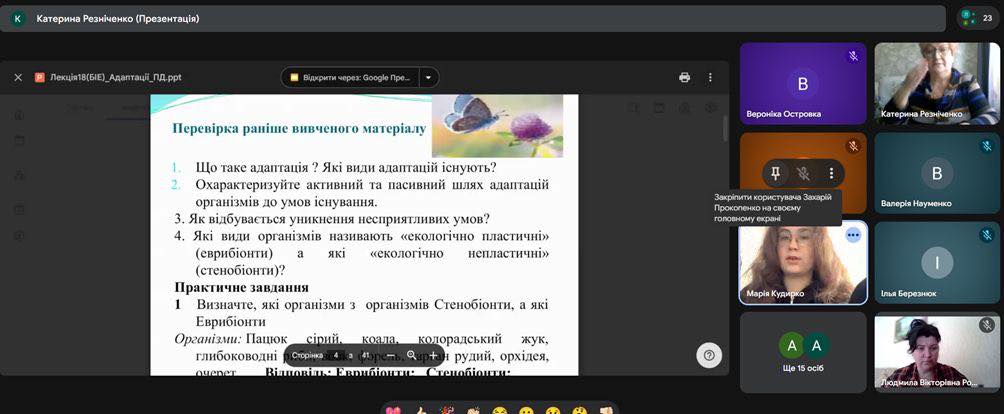
Task: Click the 'Відкрити через: Google Пре...' button
Action: pos(351,77)
